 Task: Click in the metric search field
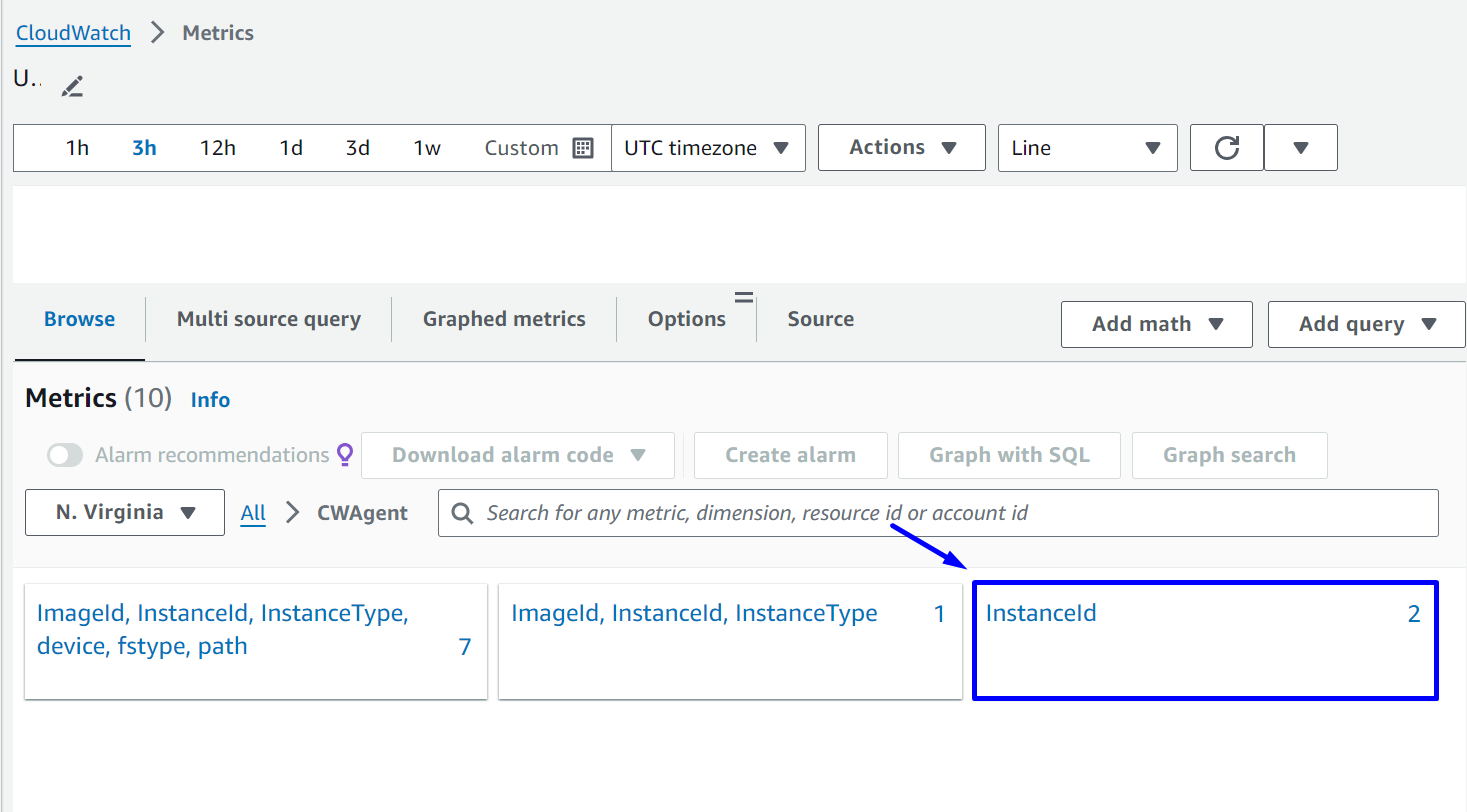tap(950, 513)
